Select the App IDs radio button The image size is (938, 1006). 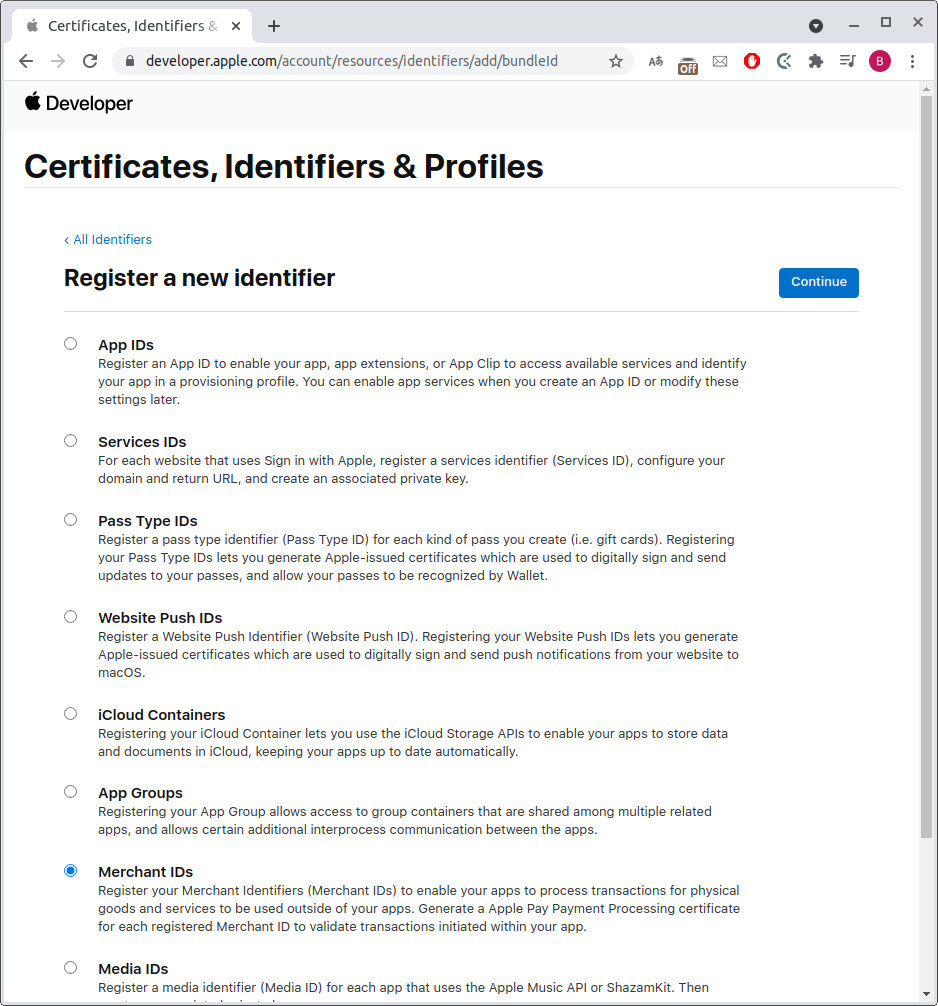click(x=70, y=344)
